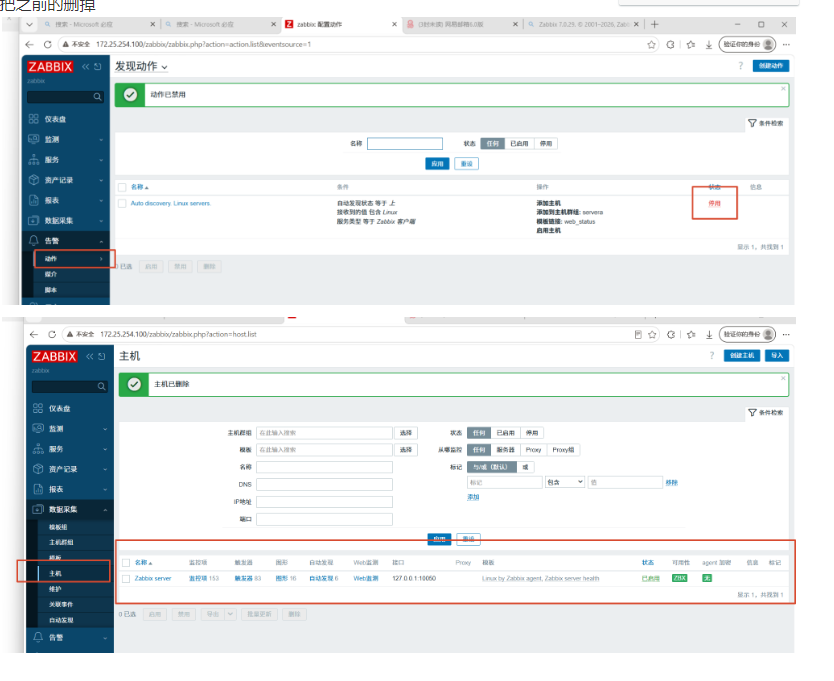Open the reader view icon in host.list address bar
Viewport: 834px width, 681px height.
coord(638,334)
